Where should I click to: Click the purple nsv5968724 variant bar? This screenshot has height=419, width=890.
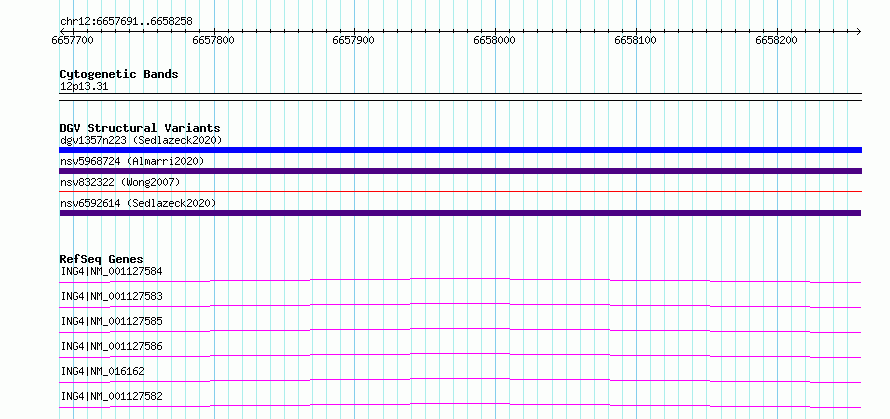click(460, 171)
